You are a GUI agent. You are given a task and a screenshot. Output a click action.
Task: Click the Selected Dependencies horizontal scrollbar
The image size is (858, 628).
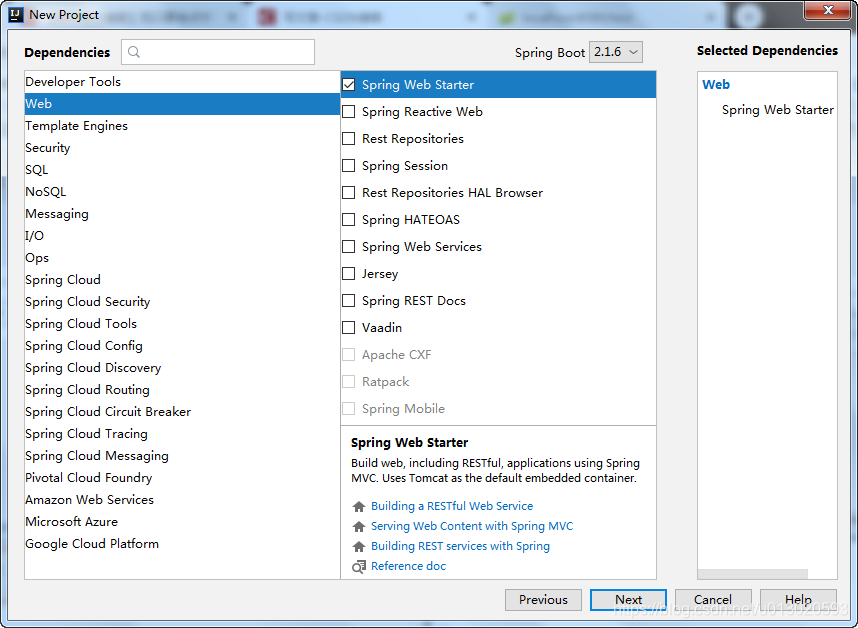752,574
